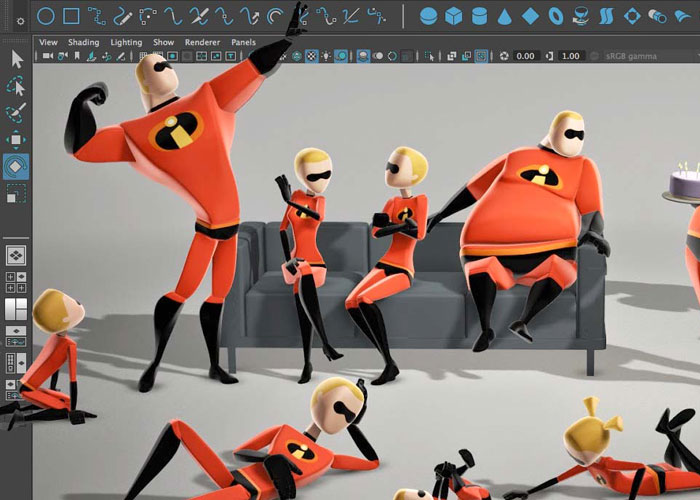The image size is (700, 500).
Task: Create a NURBS sphere from the shelf
Action: (x=429, y=17)
